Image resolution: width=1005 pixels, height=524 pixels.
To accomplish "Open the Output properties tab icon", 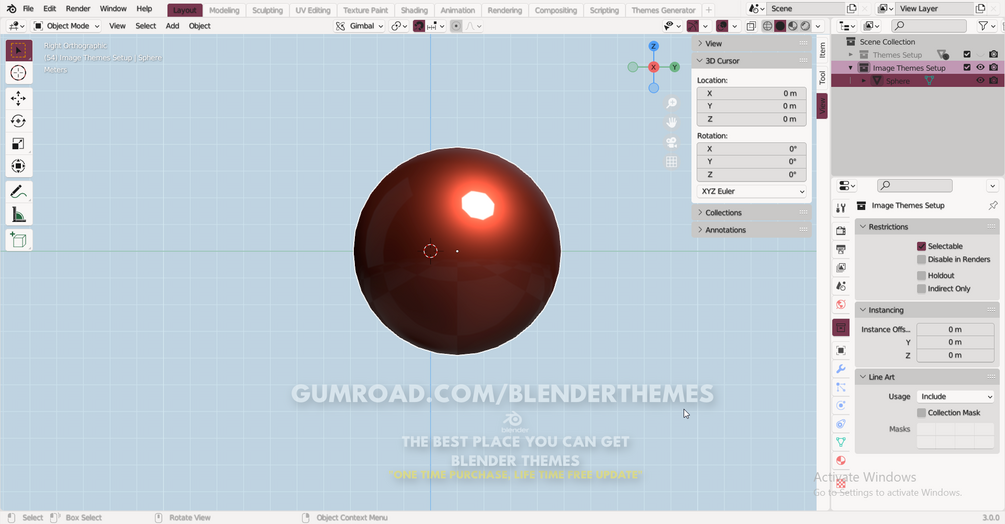I will pyautogui.click(x=841, y=249).
